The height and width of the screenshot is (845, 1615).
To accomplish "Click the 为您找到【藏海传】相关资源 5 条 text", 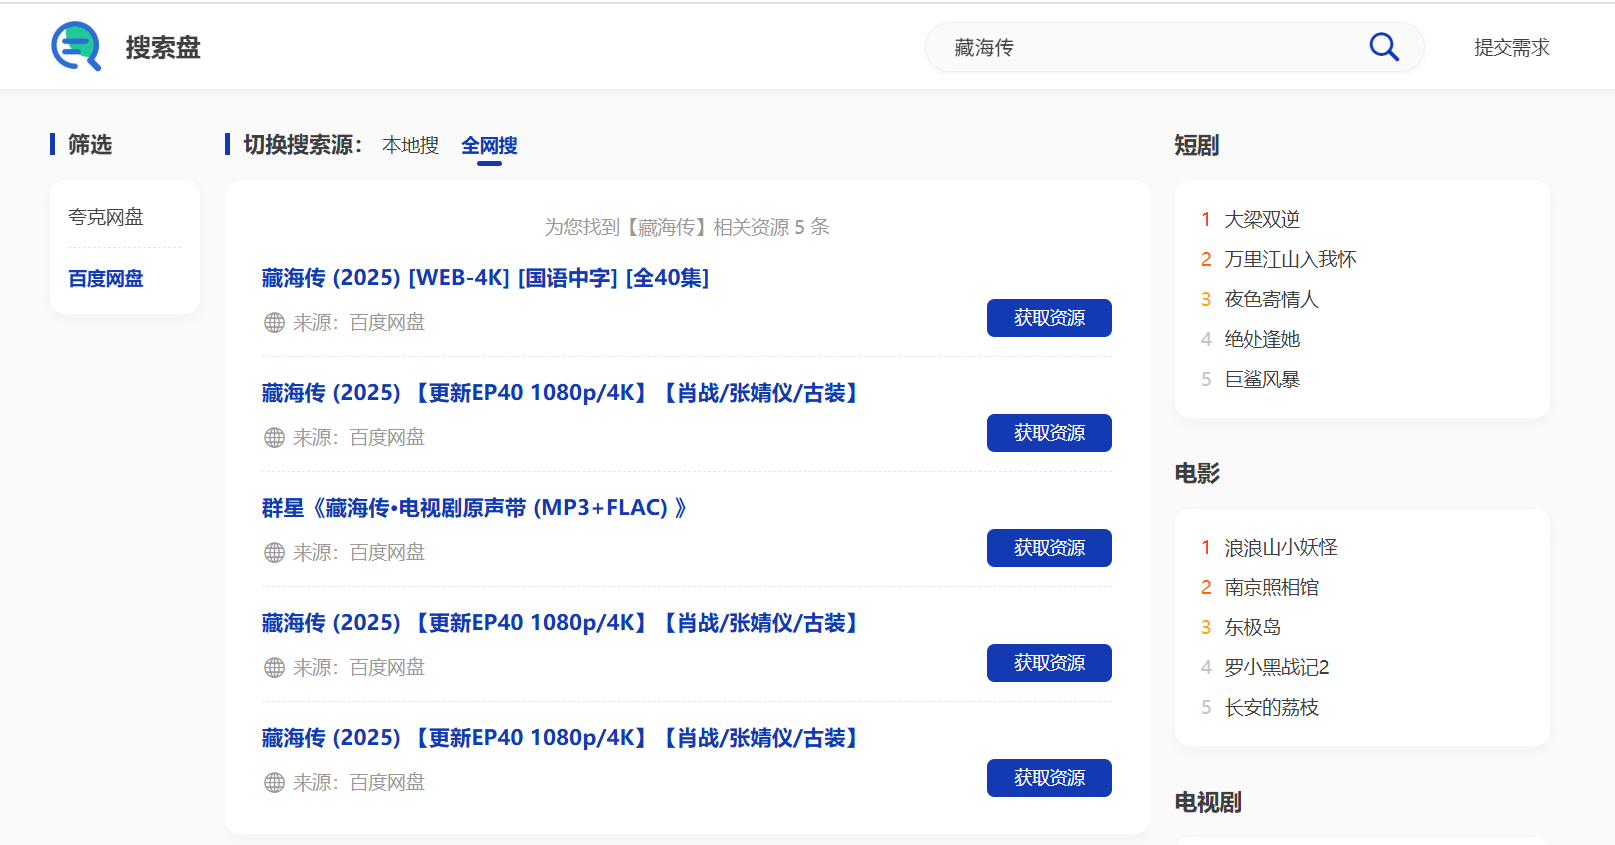I will coord(687,227).
